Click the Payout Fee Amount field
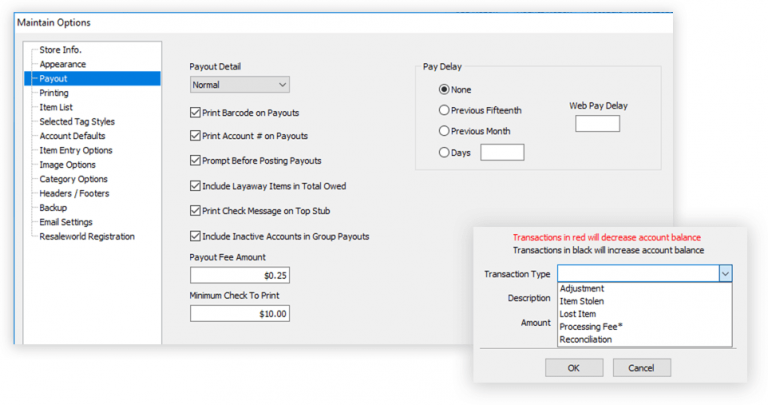 coord(240,276)
